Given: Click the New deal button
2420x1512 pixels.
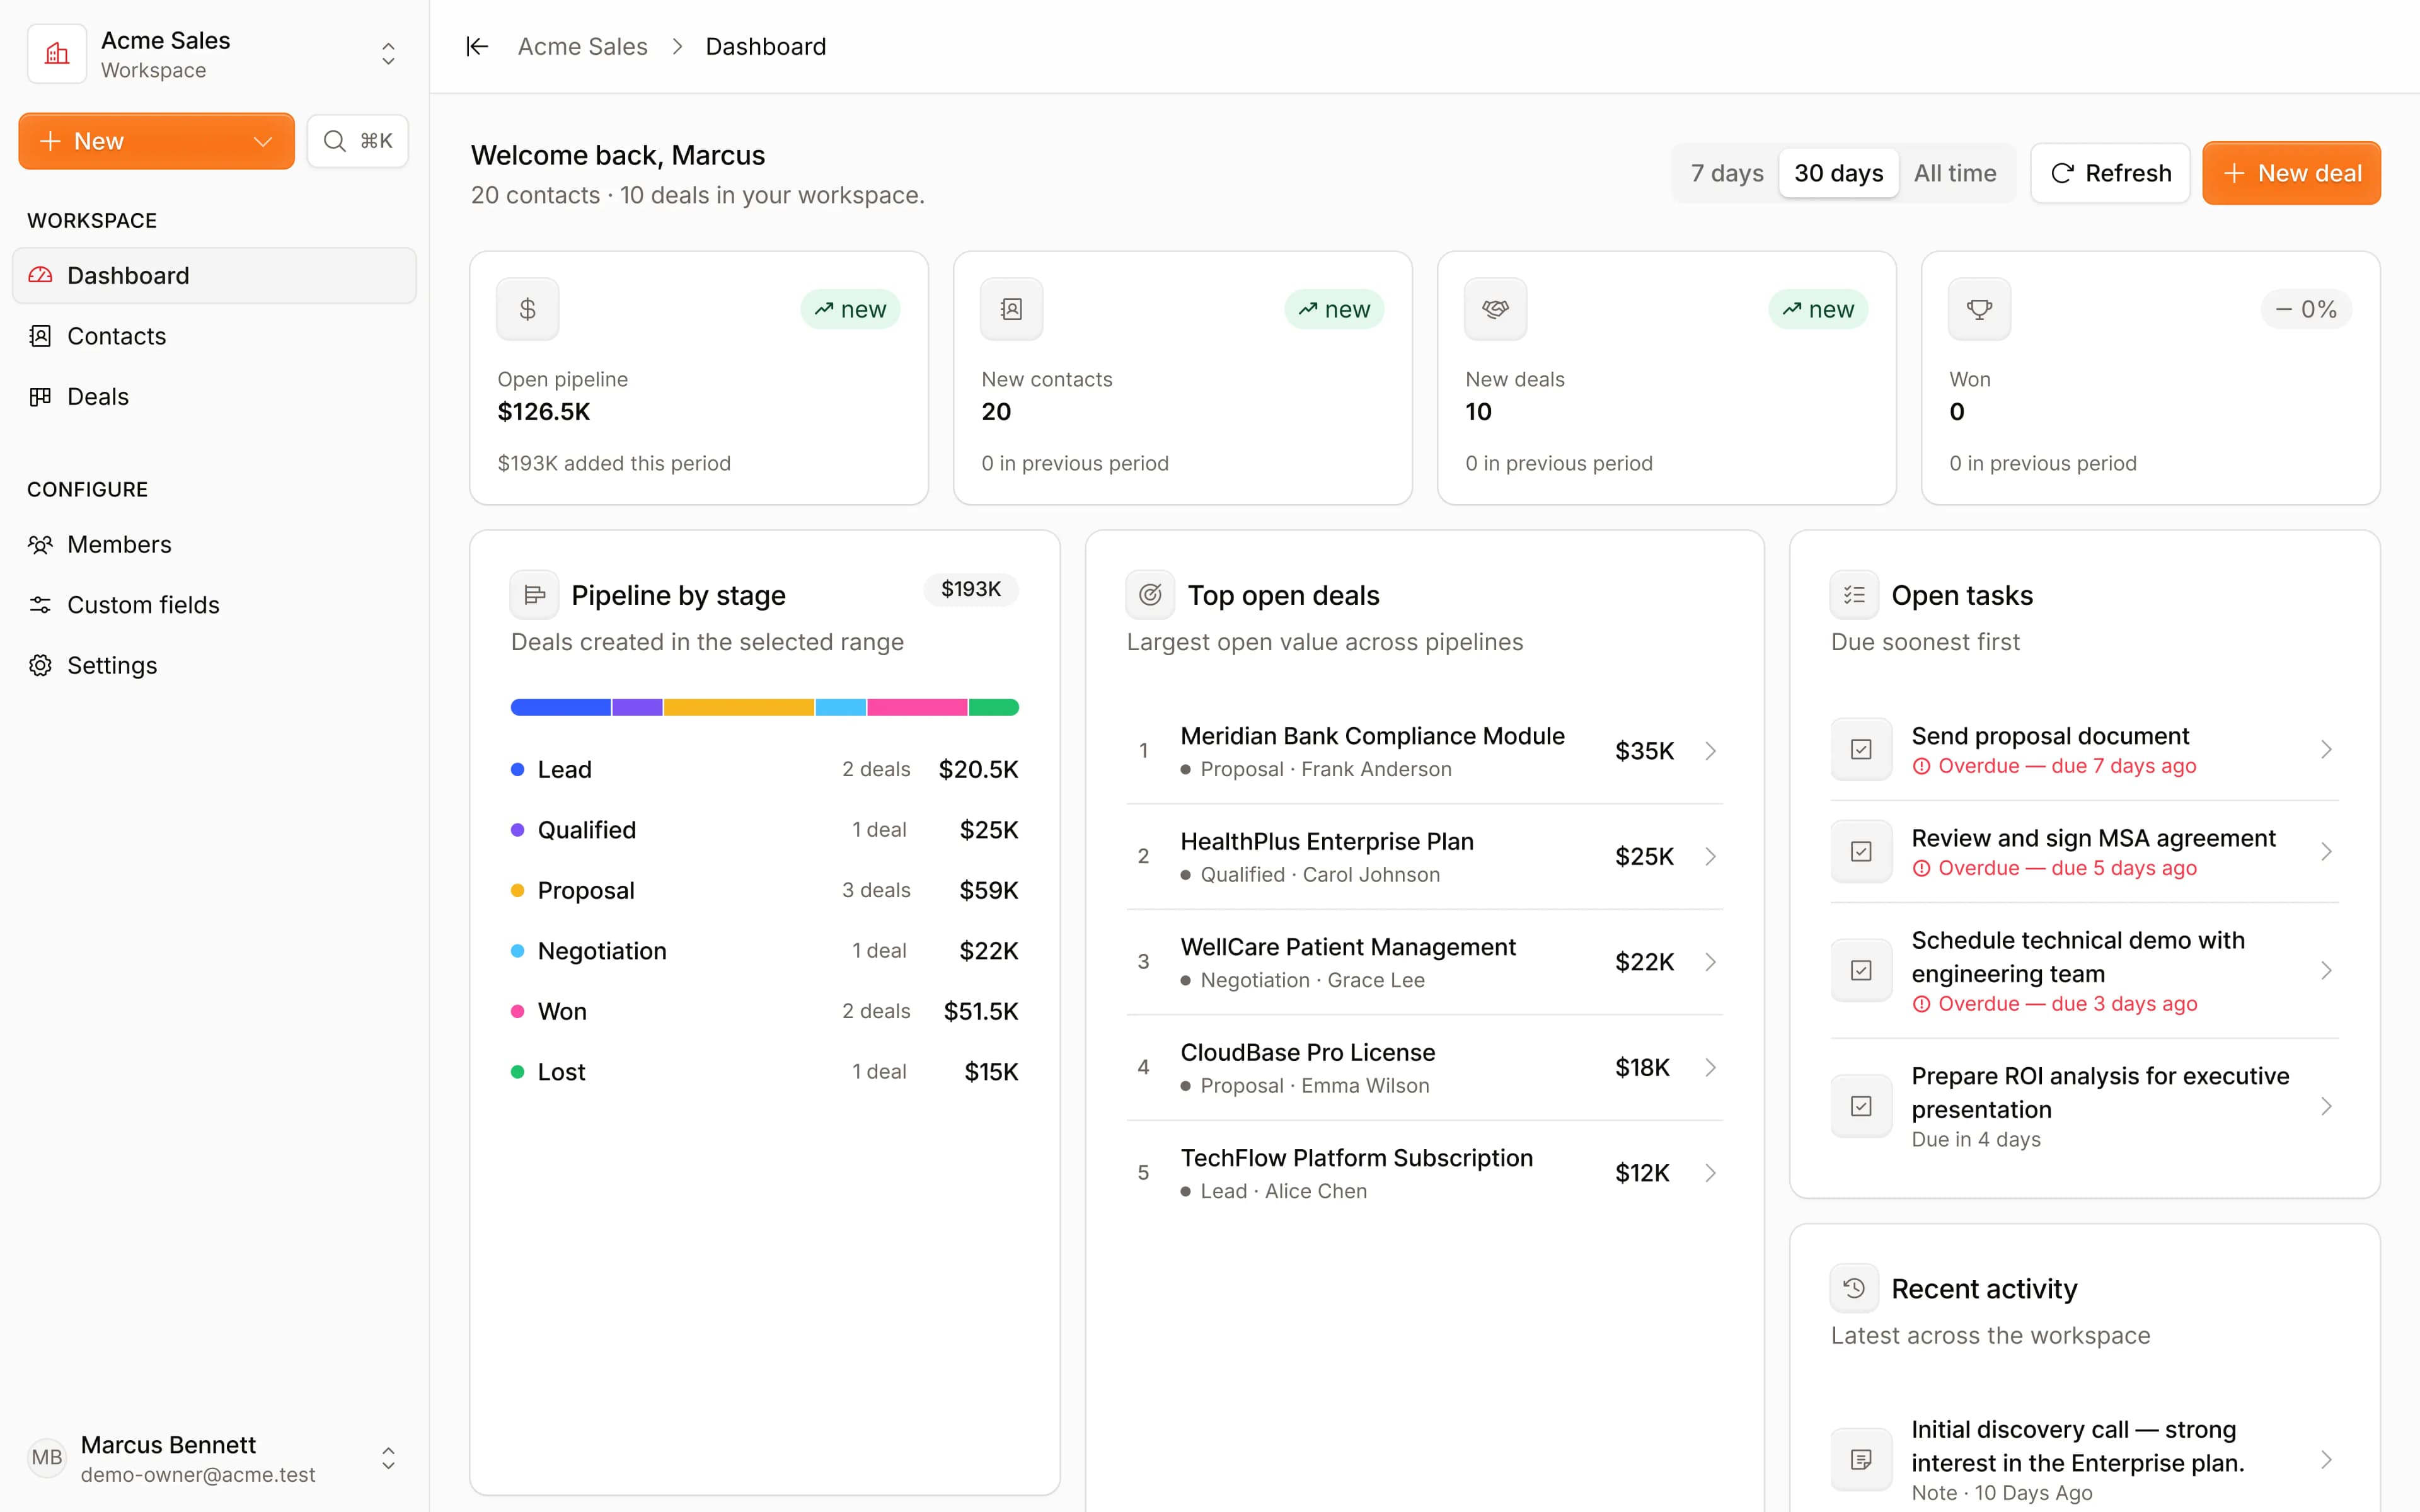Looking at the screenshot, I should click(2291, 173).
